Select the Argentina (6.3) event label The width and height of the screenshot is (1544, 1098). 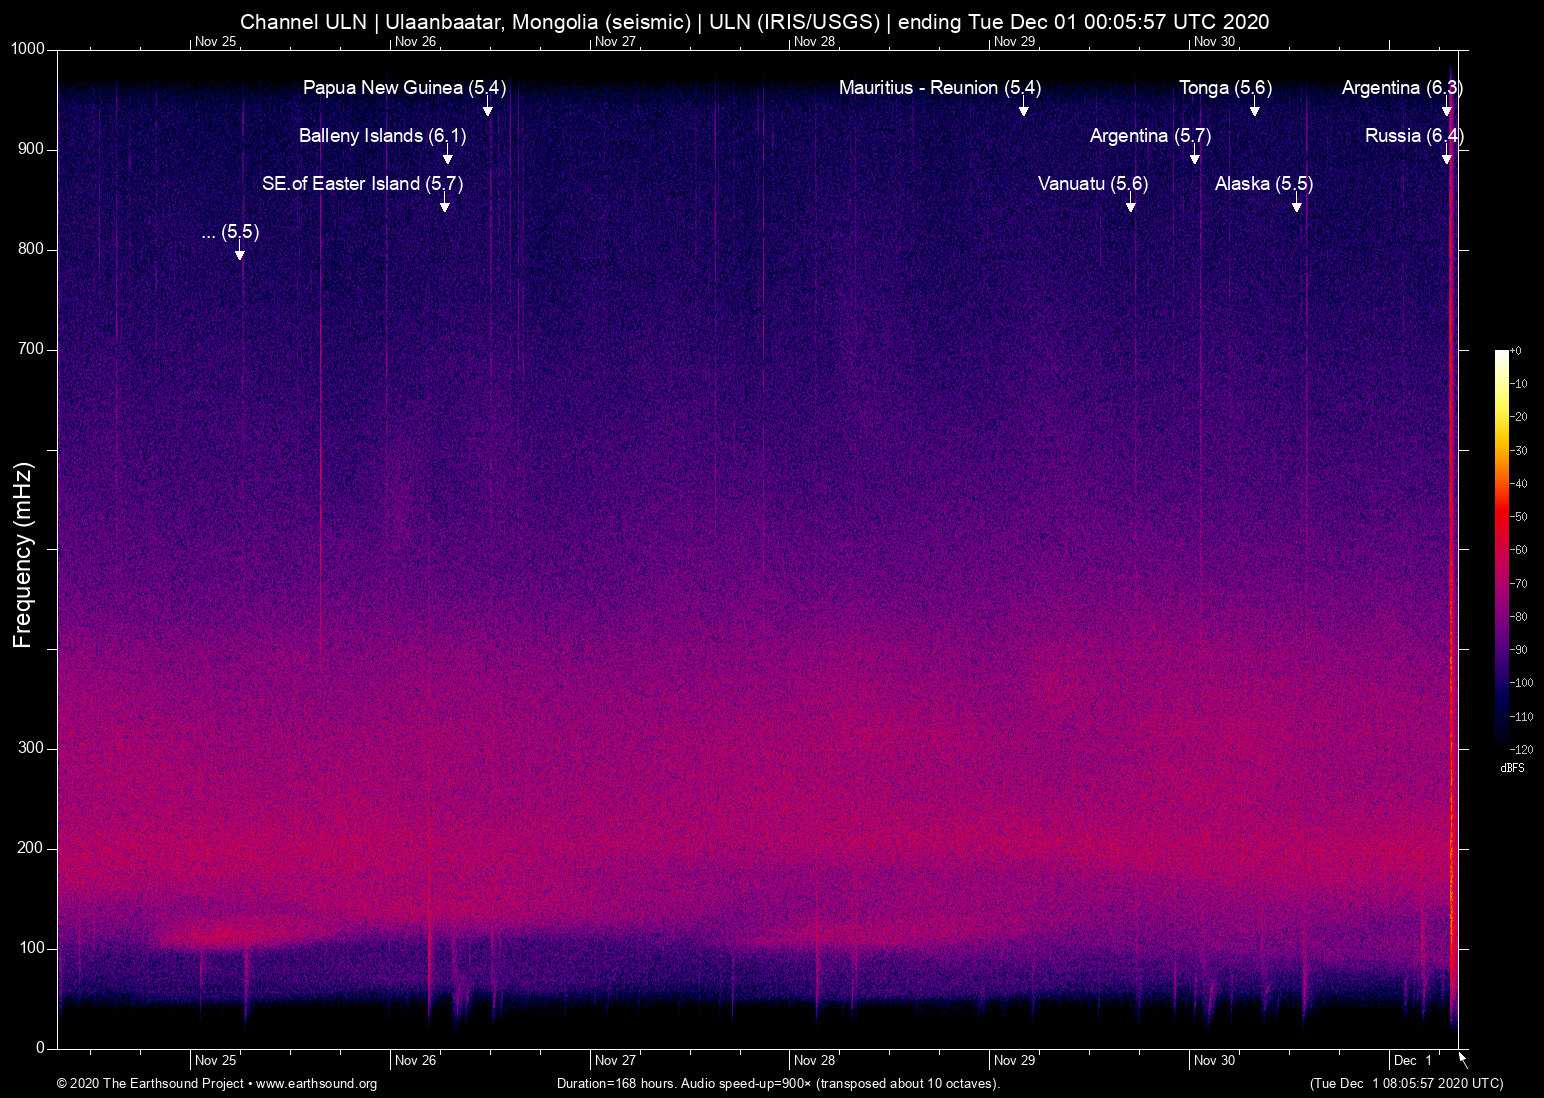[x=1402, y=88]
